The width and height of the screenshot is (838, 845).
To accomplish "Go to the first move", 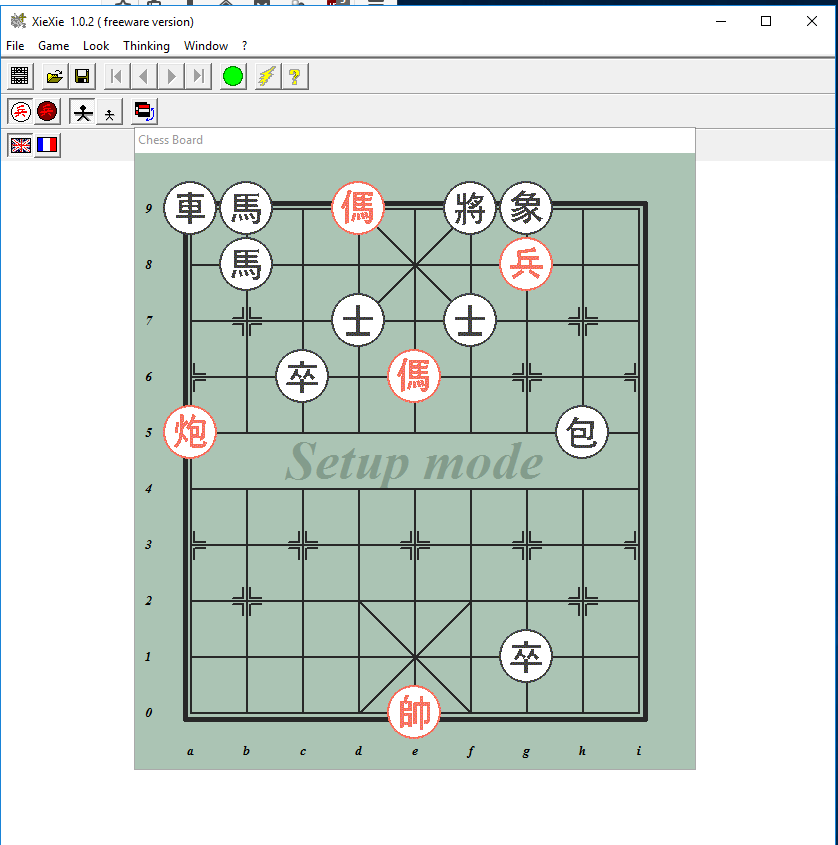I will pyautogui.click(x=117, y=77).
